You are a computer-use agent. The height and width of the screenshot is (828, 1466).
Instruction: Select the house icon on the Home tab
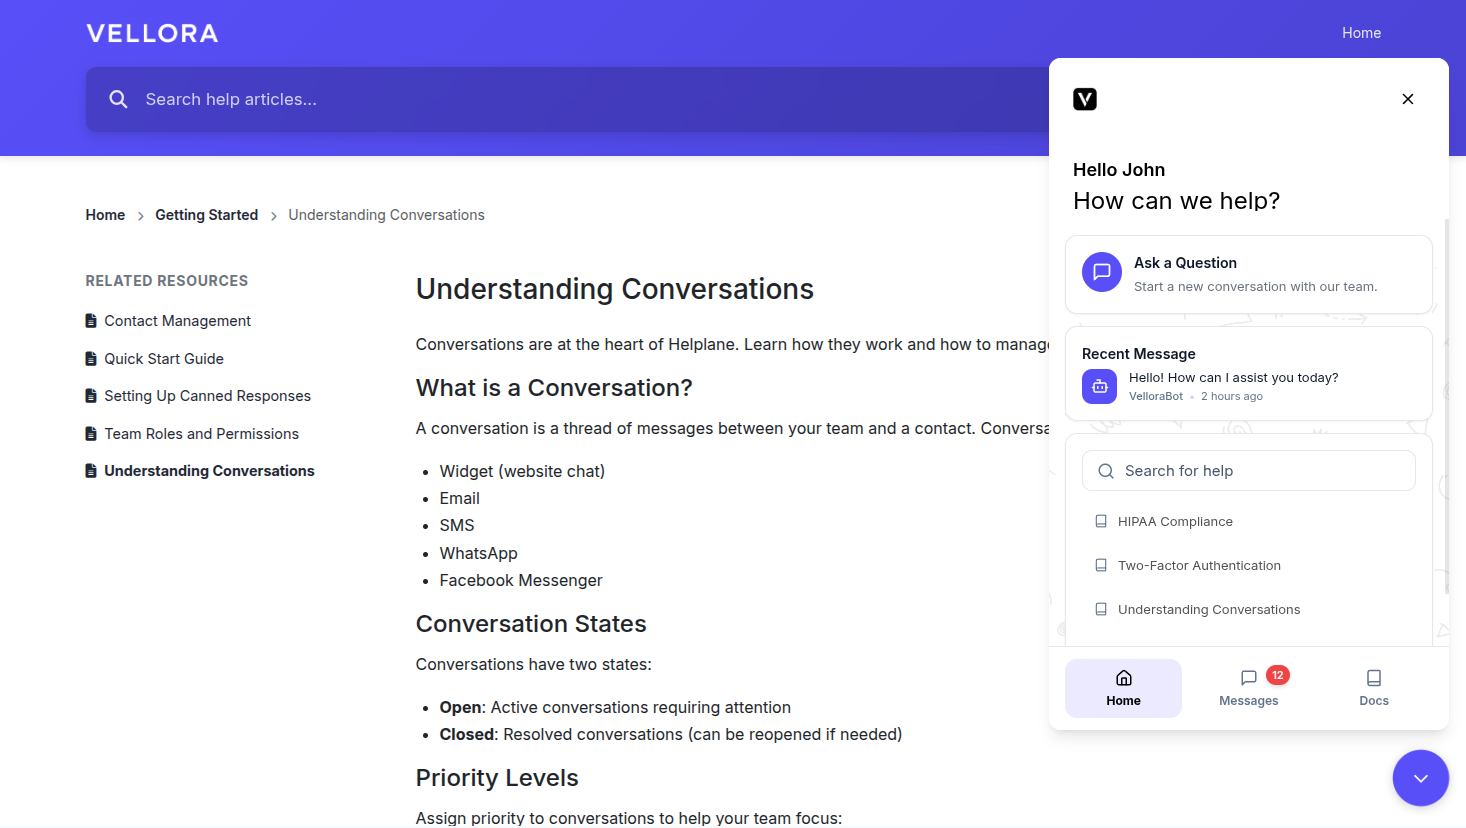[1123, 677]
